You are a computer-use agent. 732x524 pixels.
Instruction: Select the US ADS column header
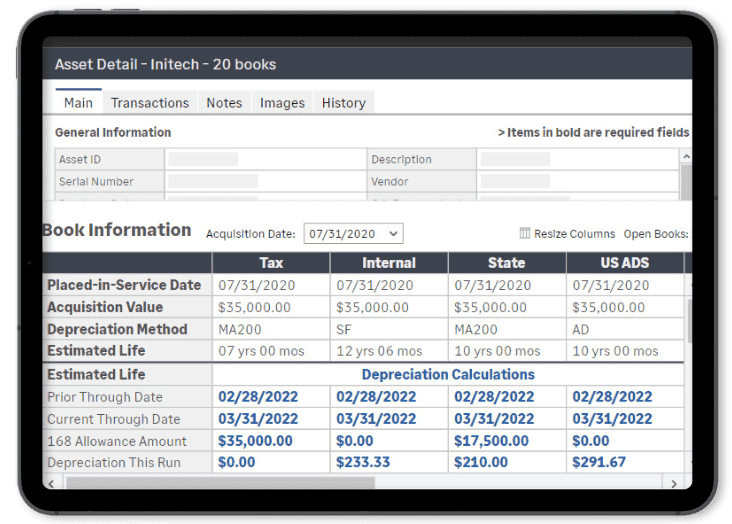[625, 262]
